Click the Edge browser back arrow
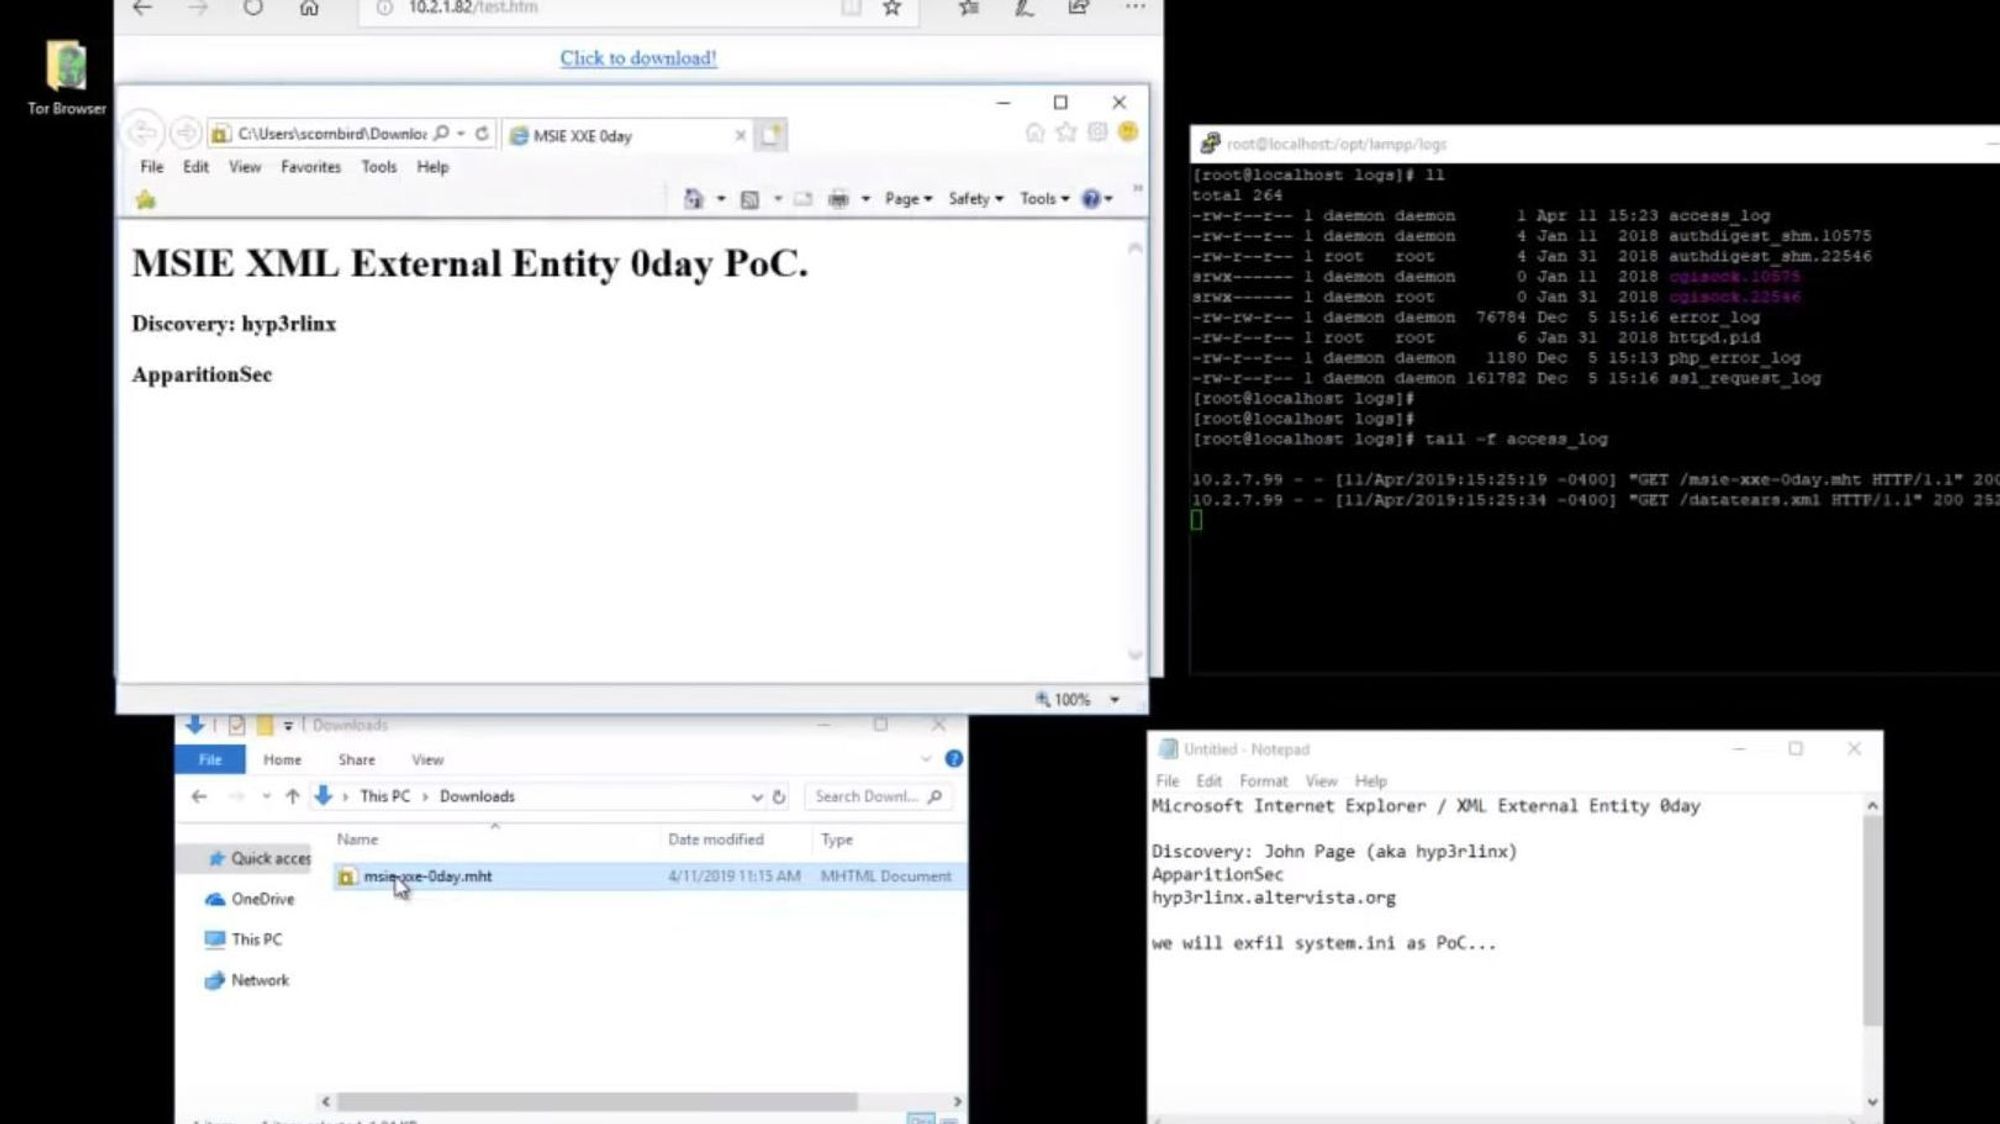The image size is (2000, 1124). tap(143, 8)
